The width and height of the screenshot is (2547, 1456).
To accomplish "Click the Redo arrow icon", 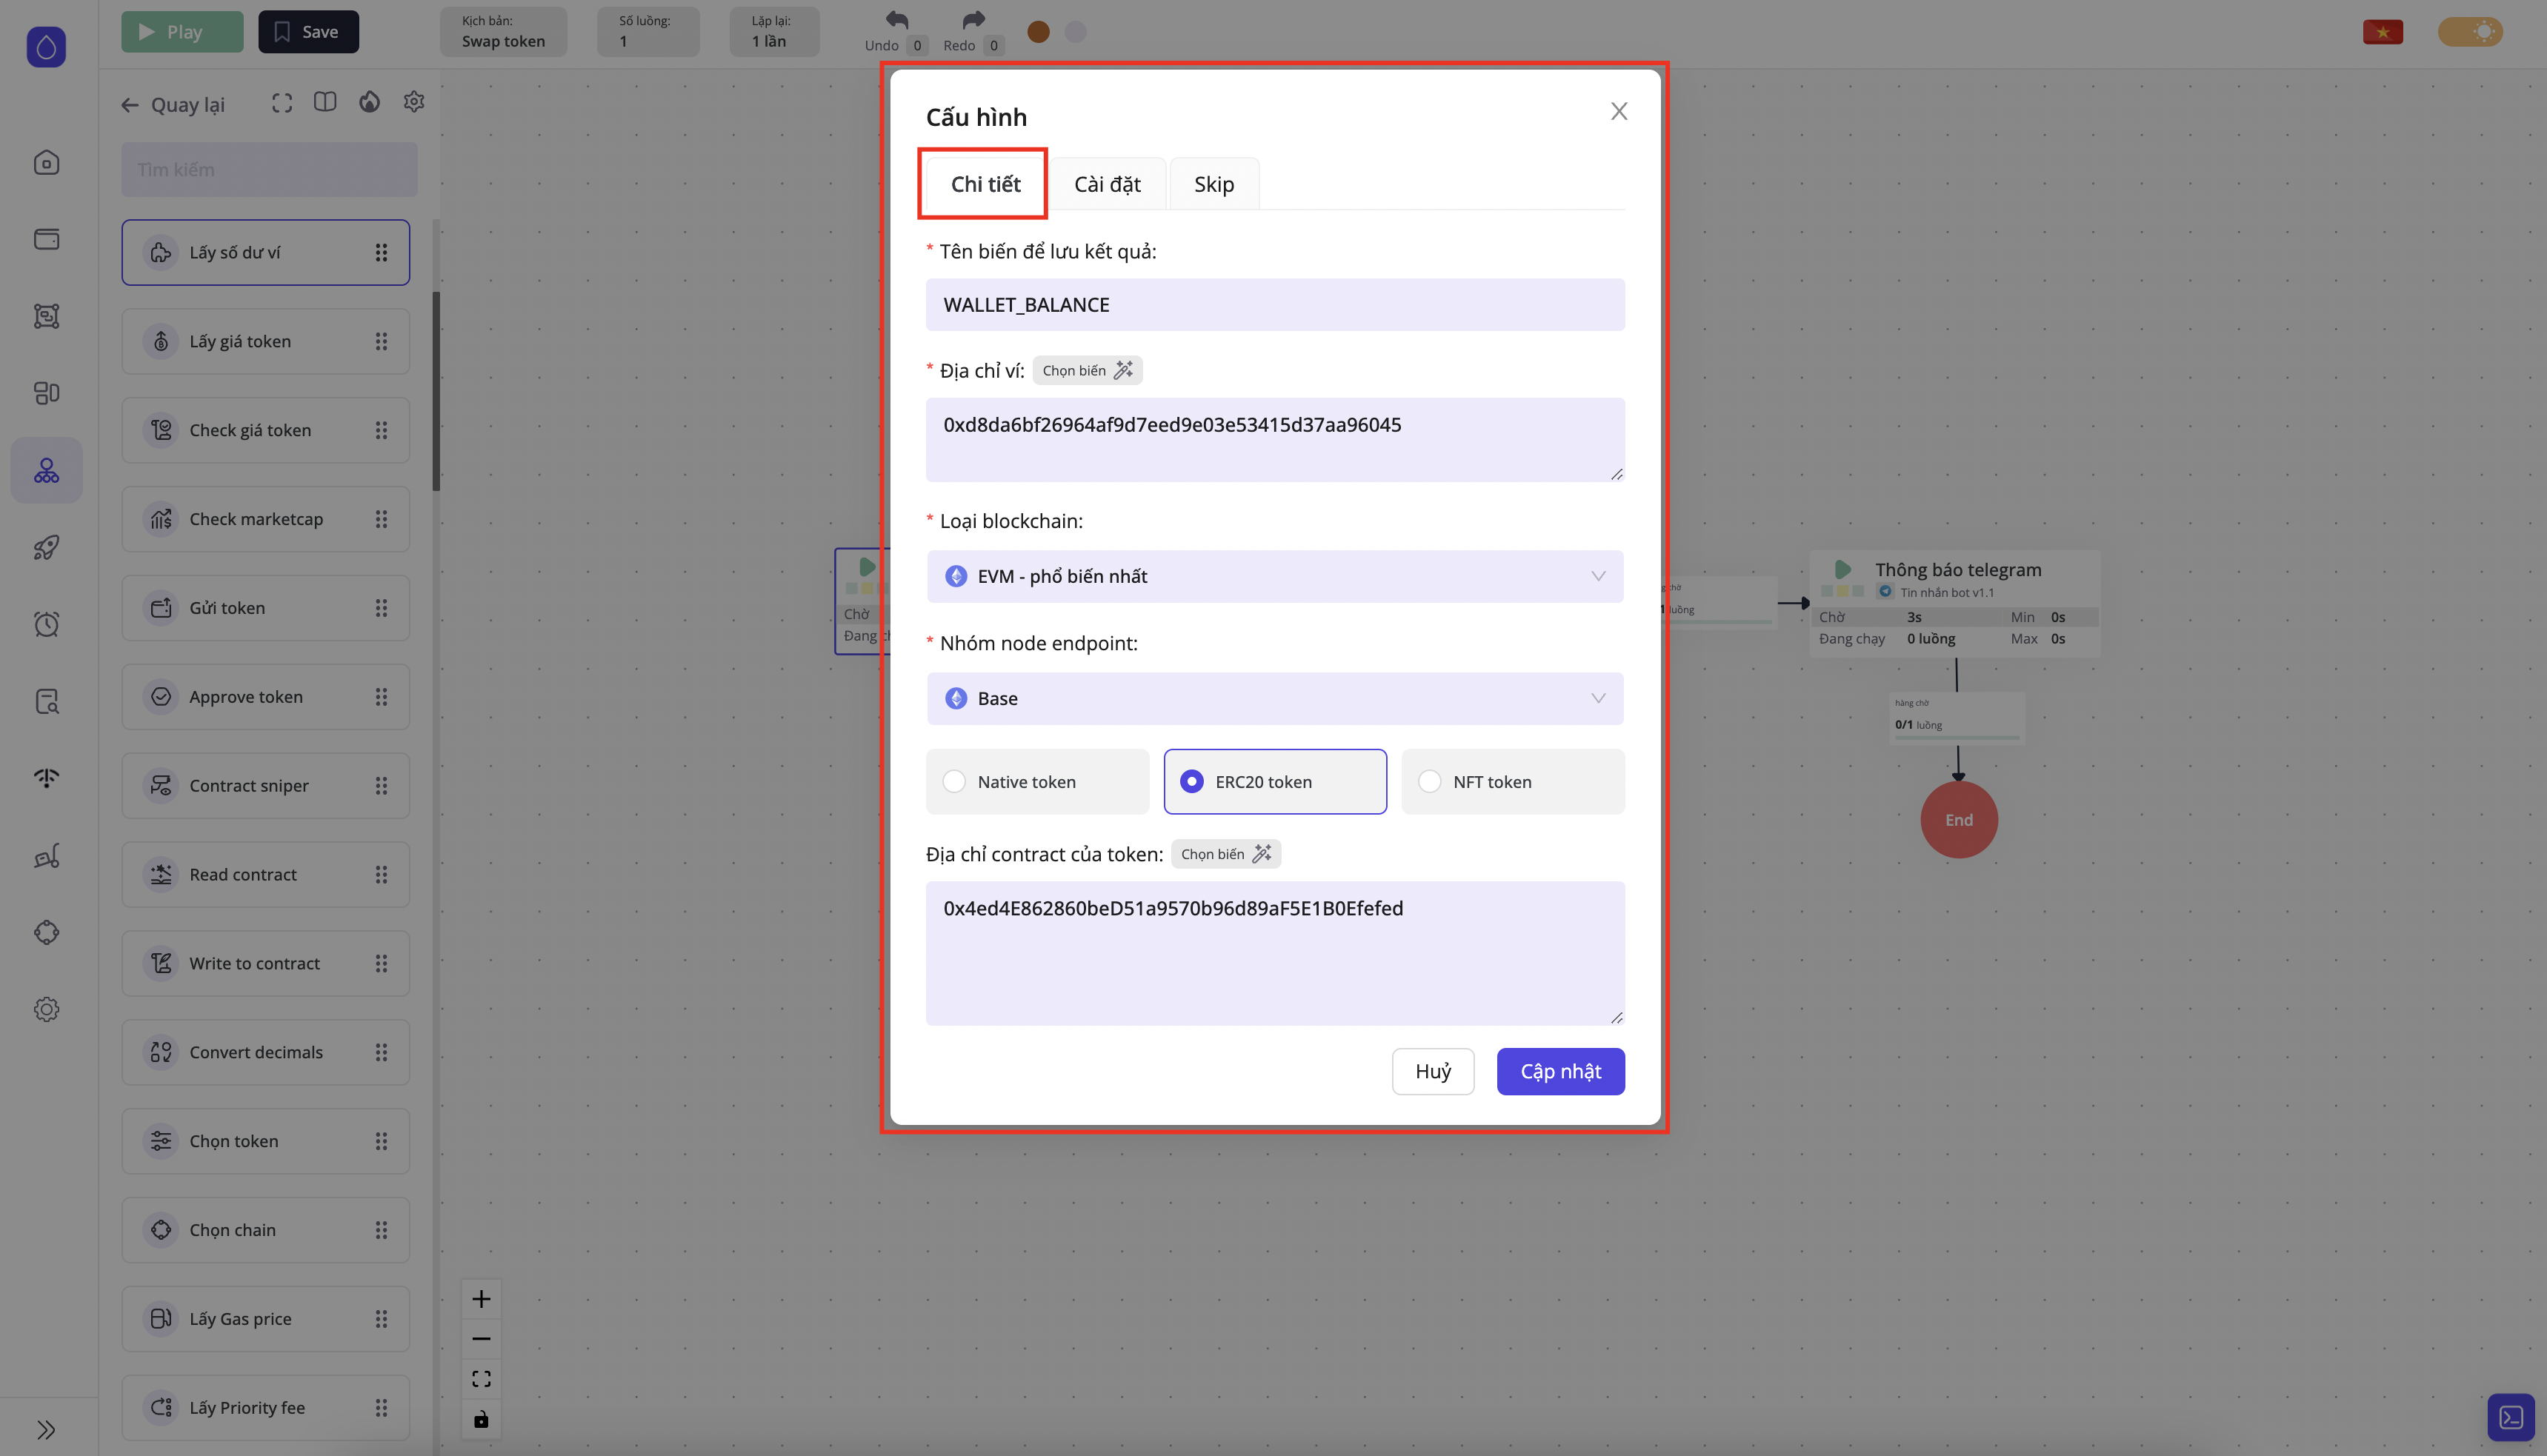I will [x=973, y=20].
